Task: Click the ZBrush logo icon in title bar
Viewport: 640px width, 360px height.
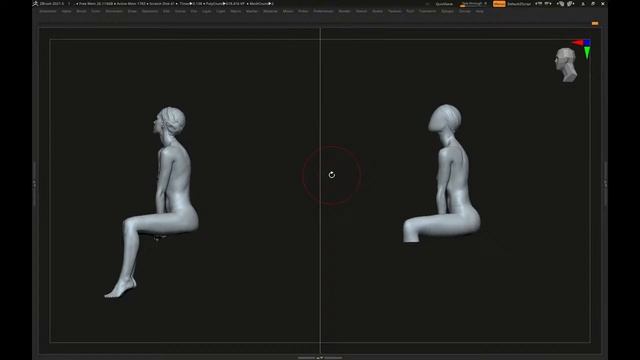Action: point(36,4)
